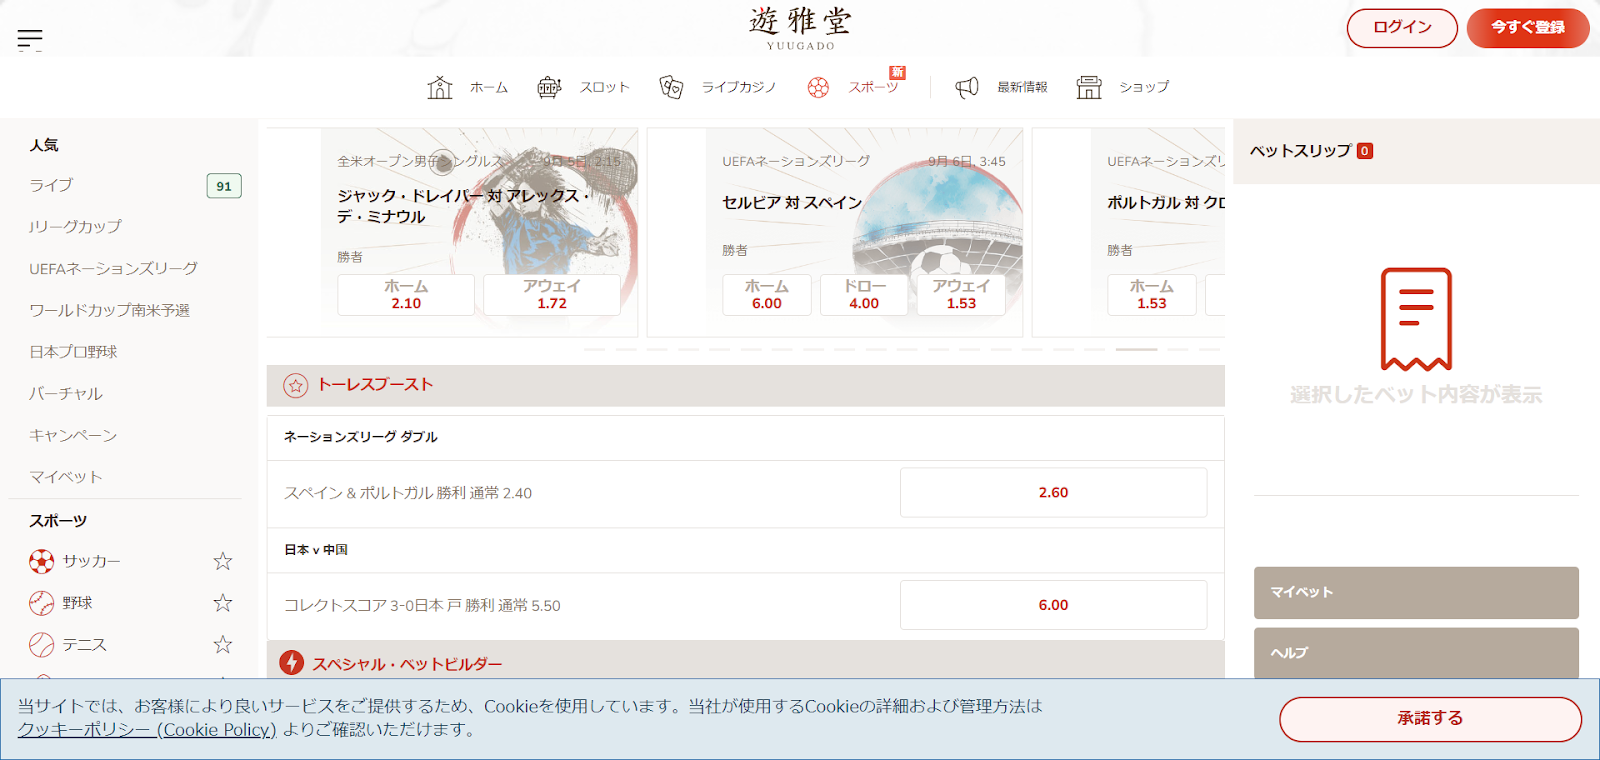Click the bet slip count badge
Image resolution: width=1600 pixels, height=760 pixels.
click(x=1365, y=151)
